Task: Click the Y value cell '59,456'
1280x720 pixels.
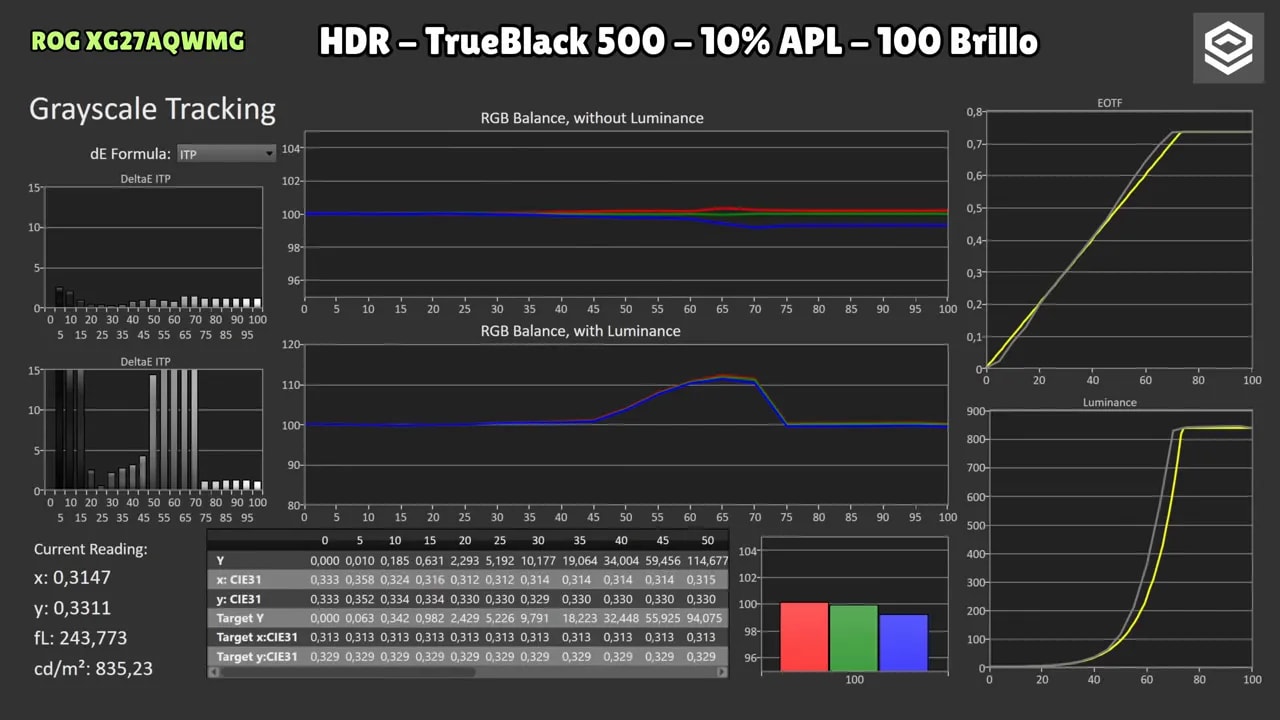Action: pyautogui.click(x=661, y=561)
